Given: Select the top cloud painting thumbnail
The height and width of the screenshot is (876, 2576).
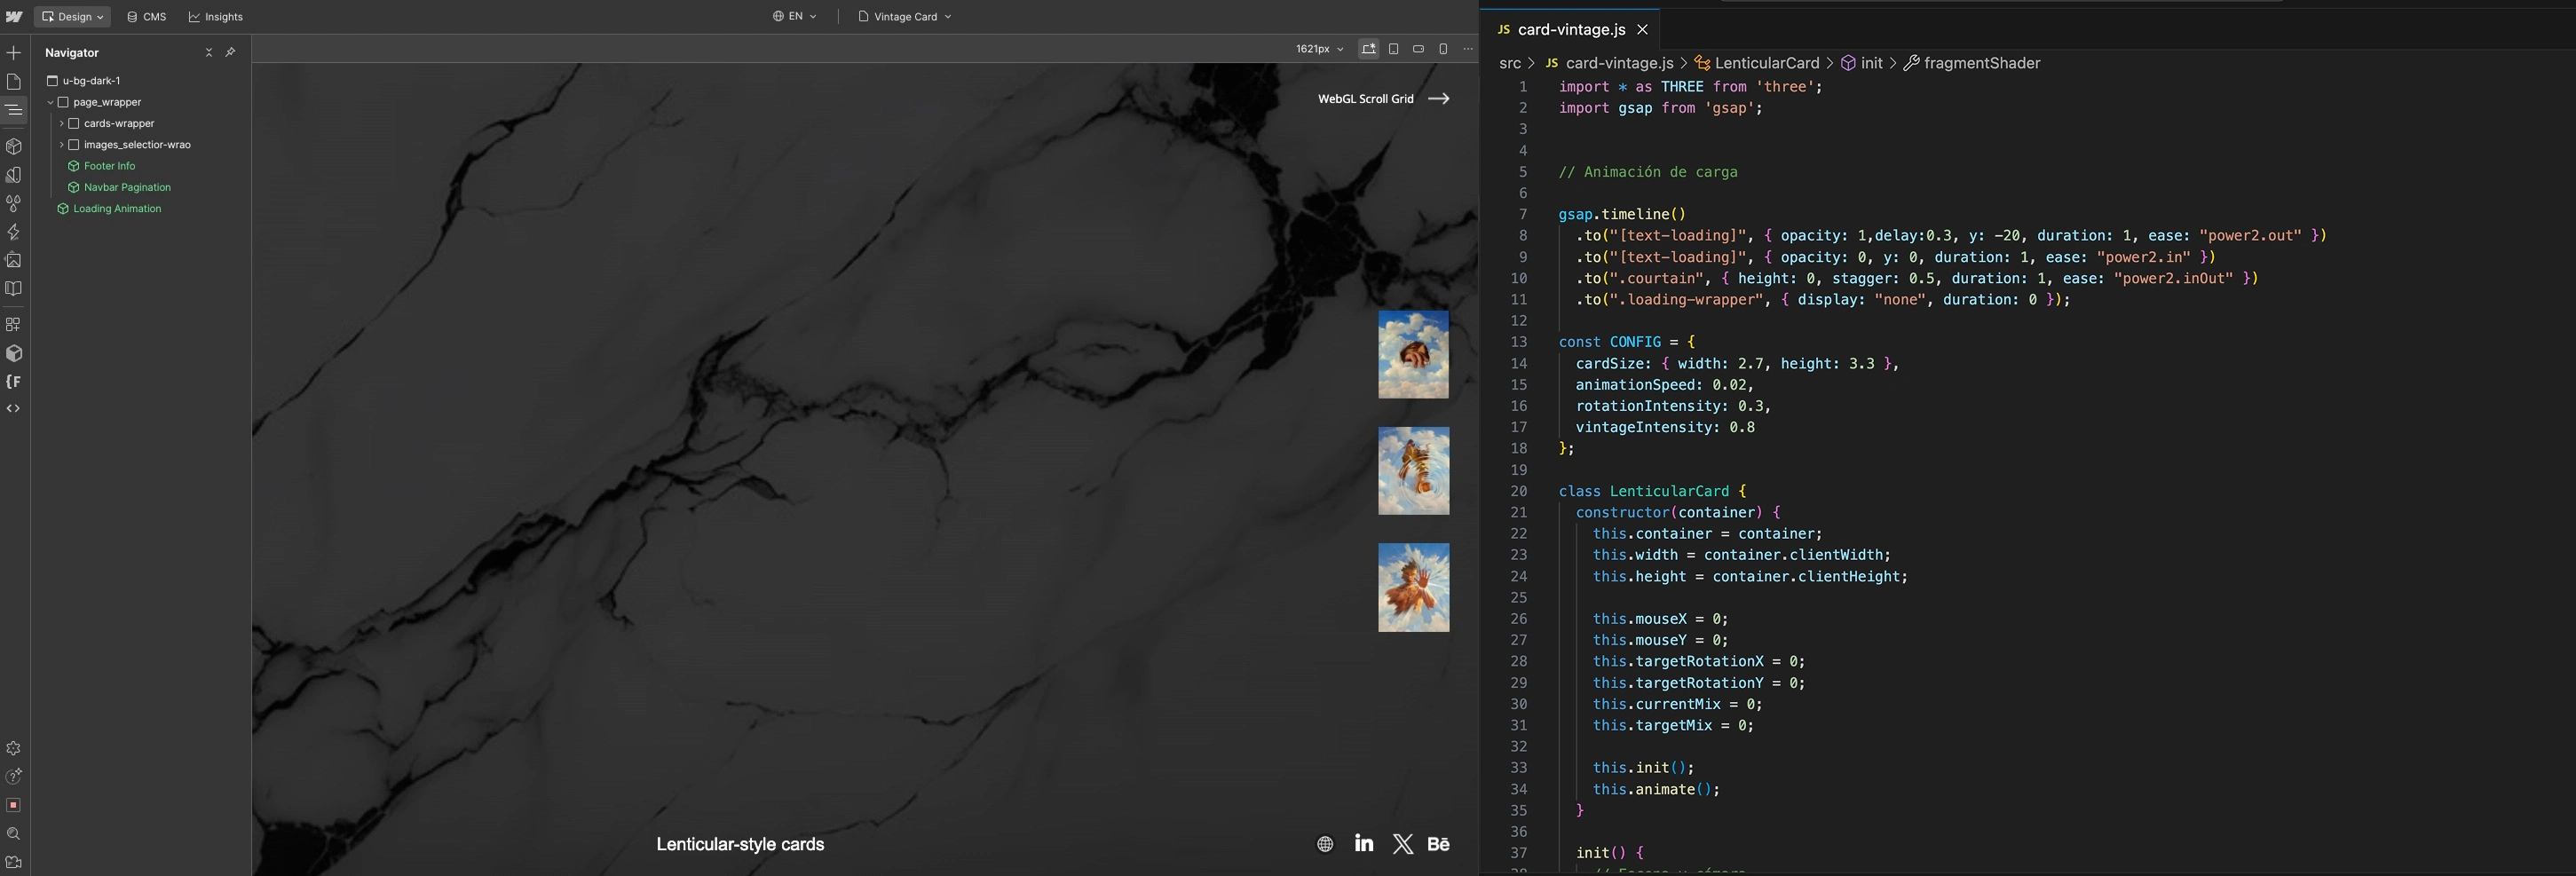Looking at the screenshot, I should [x=1412, y=355].
